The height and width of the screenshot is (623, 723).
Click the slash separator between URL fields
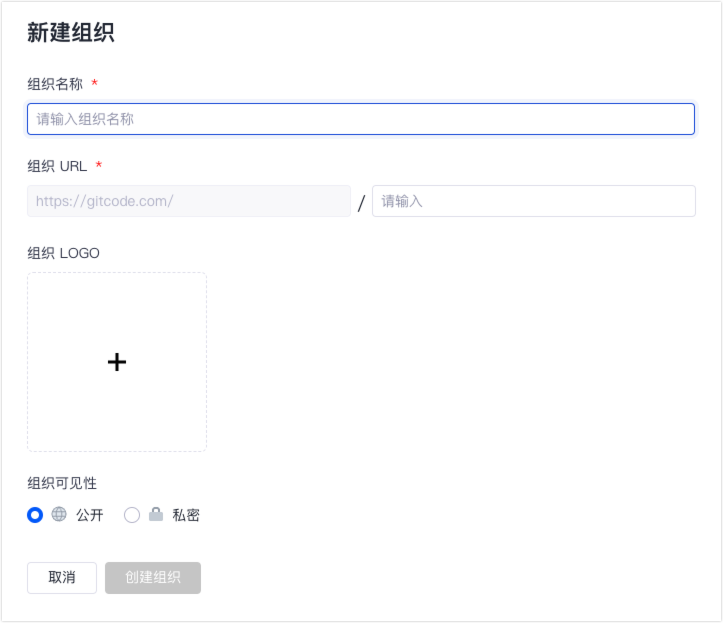pyautogui.click(x=361, y=203)
